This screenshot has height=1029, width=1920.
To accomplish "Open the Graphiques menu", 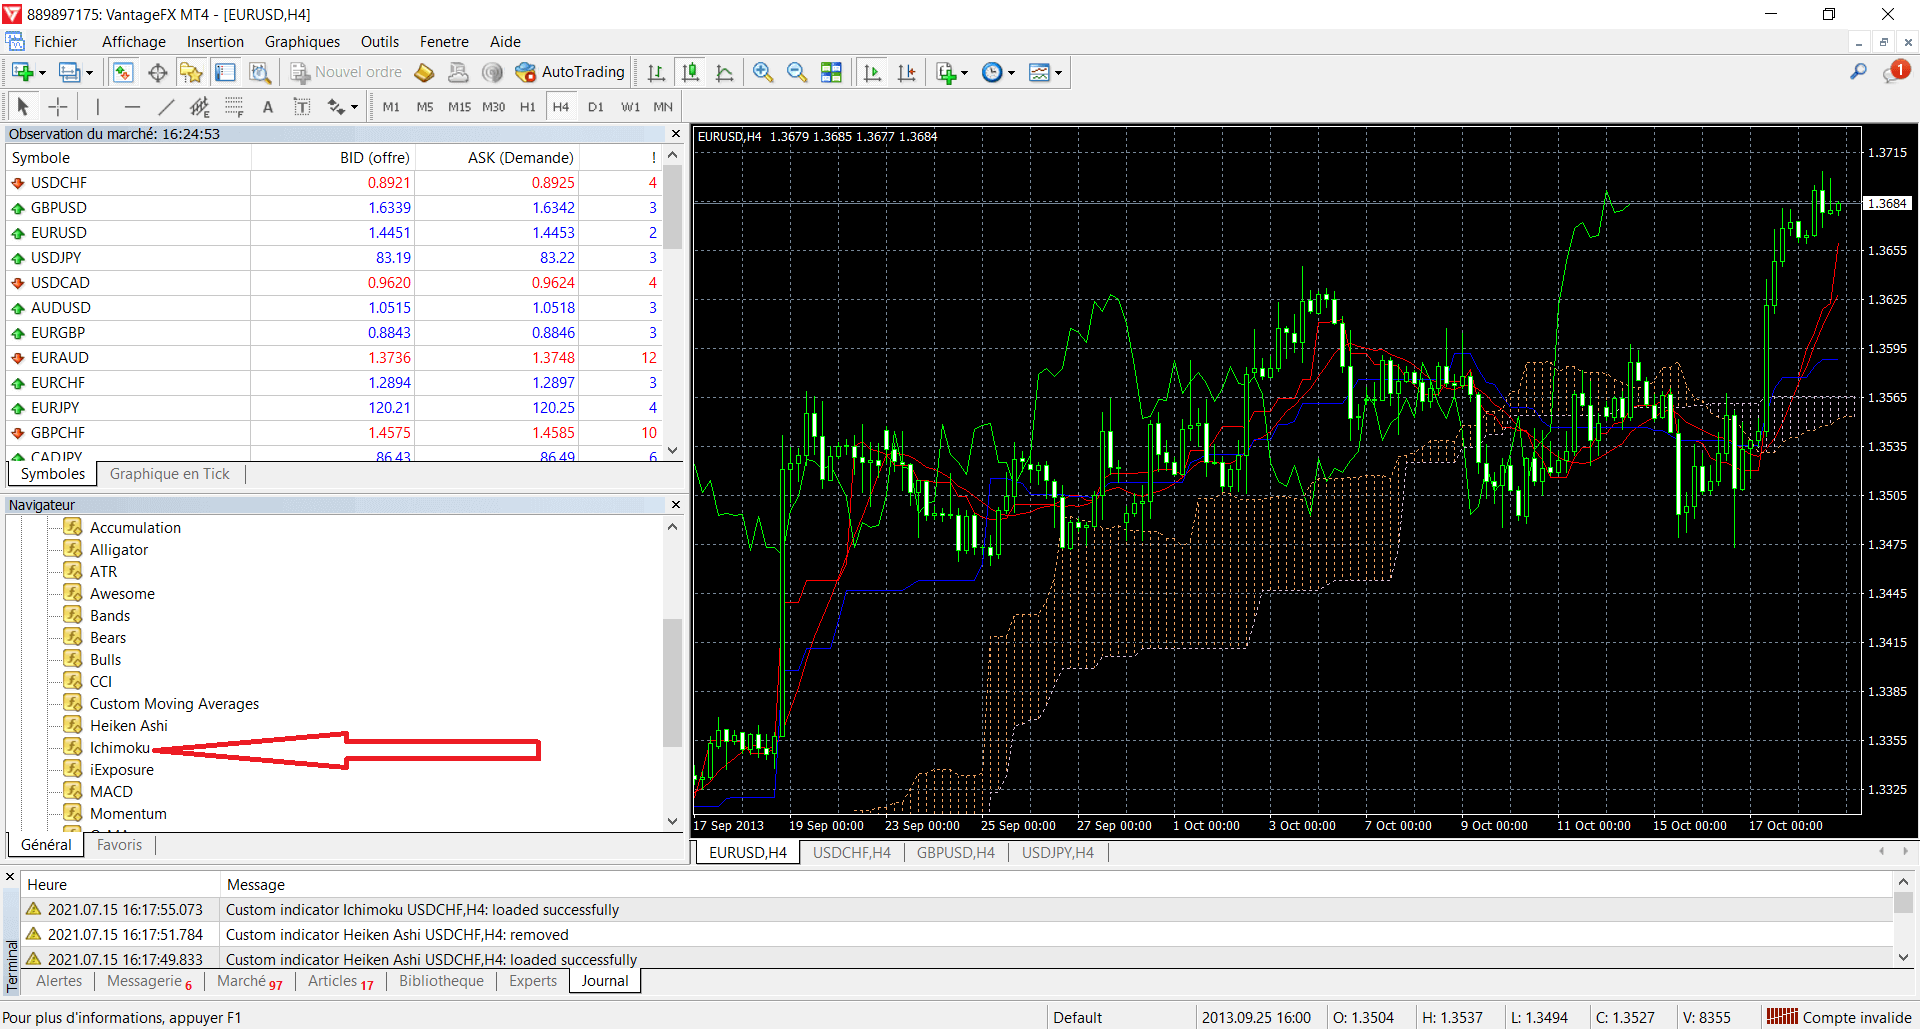I will coord(302,42).
